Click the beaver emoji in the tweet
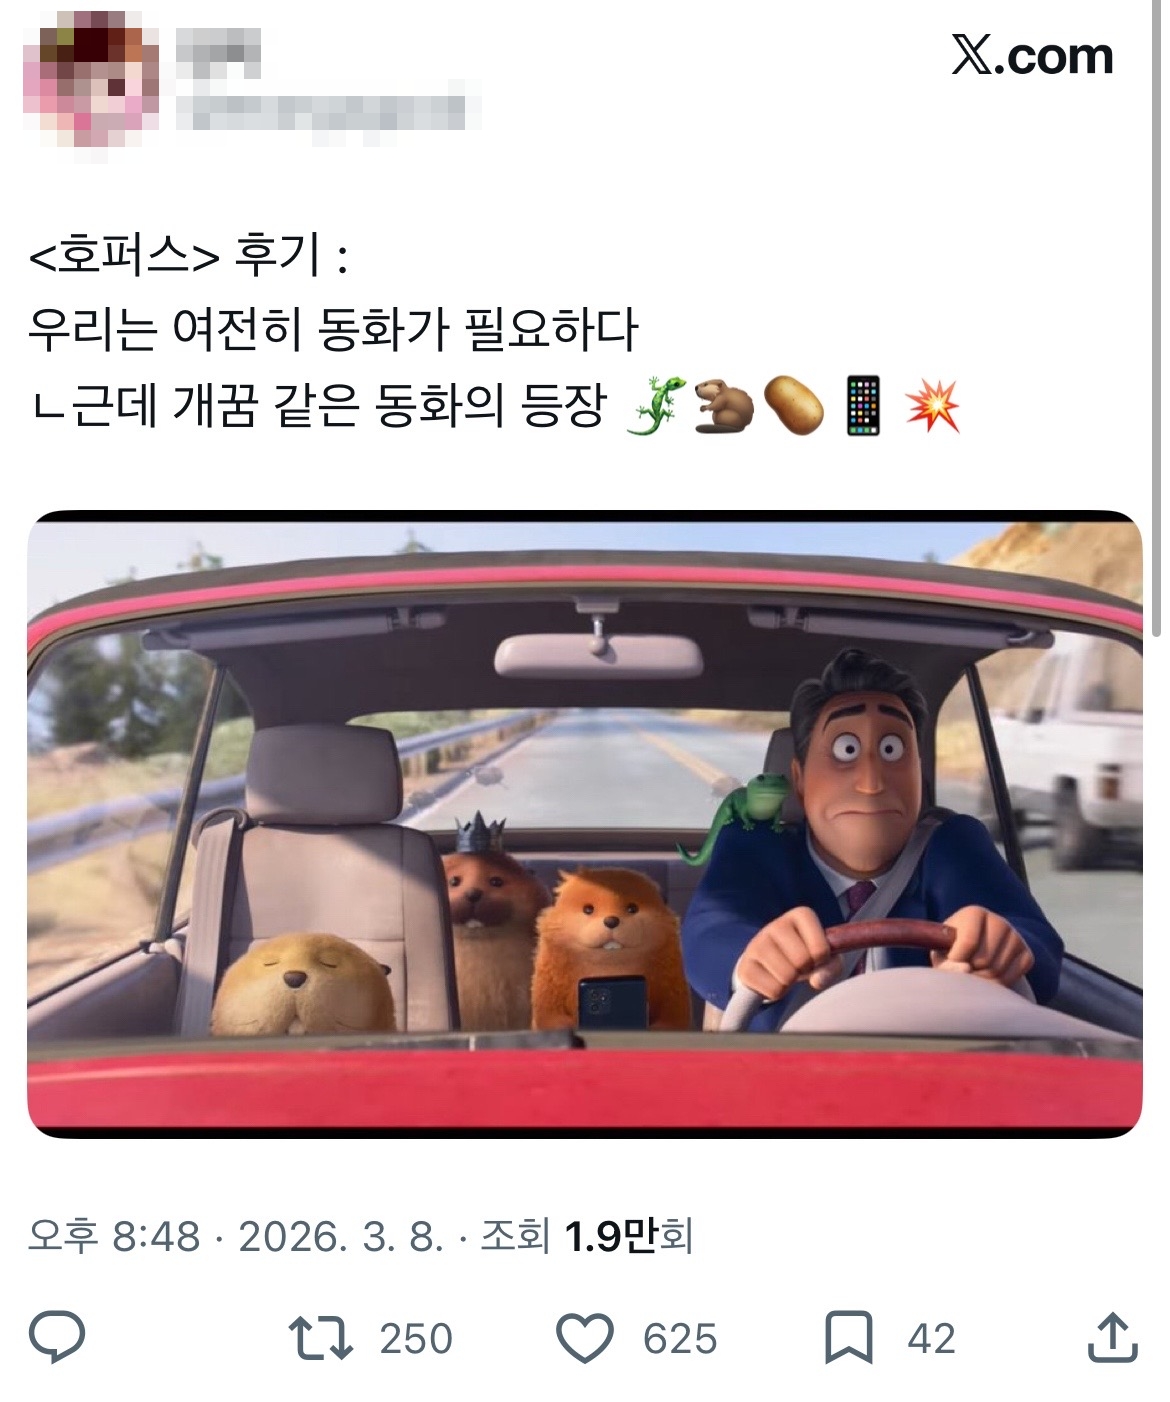 pos(724,406)
